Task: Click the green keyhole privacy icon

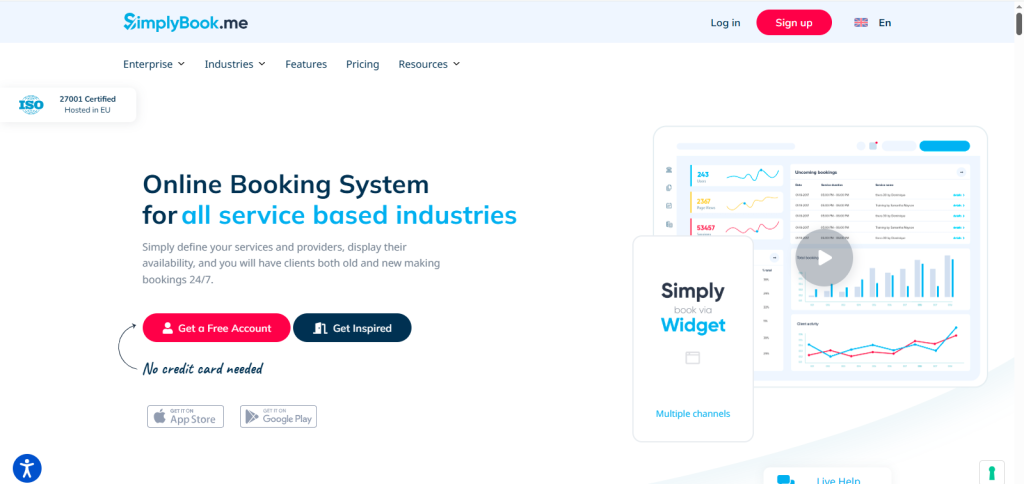Action: 991,472
